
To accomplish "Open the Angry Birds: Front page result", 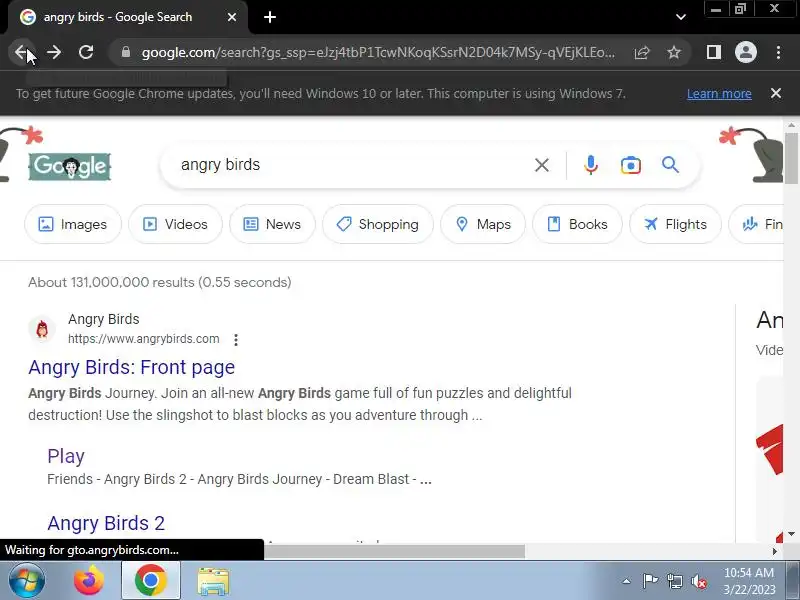I will 132,367.
